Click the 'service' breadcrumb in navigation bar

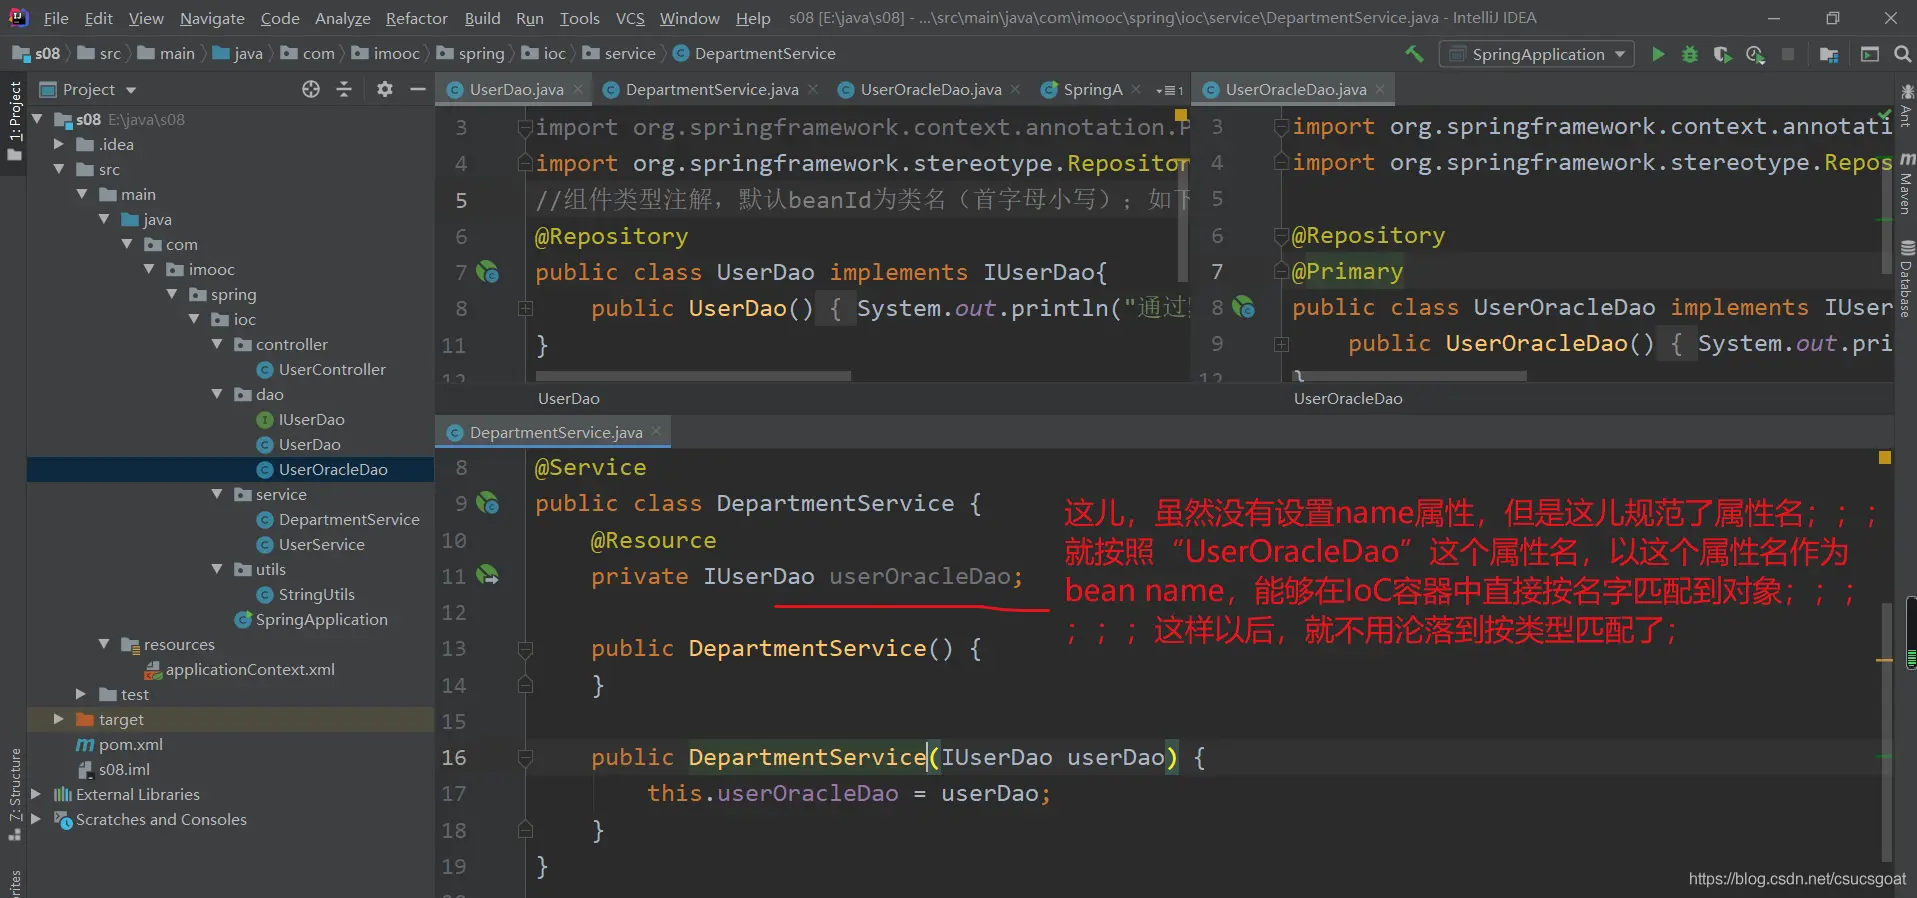(x=629, y=54)
